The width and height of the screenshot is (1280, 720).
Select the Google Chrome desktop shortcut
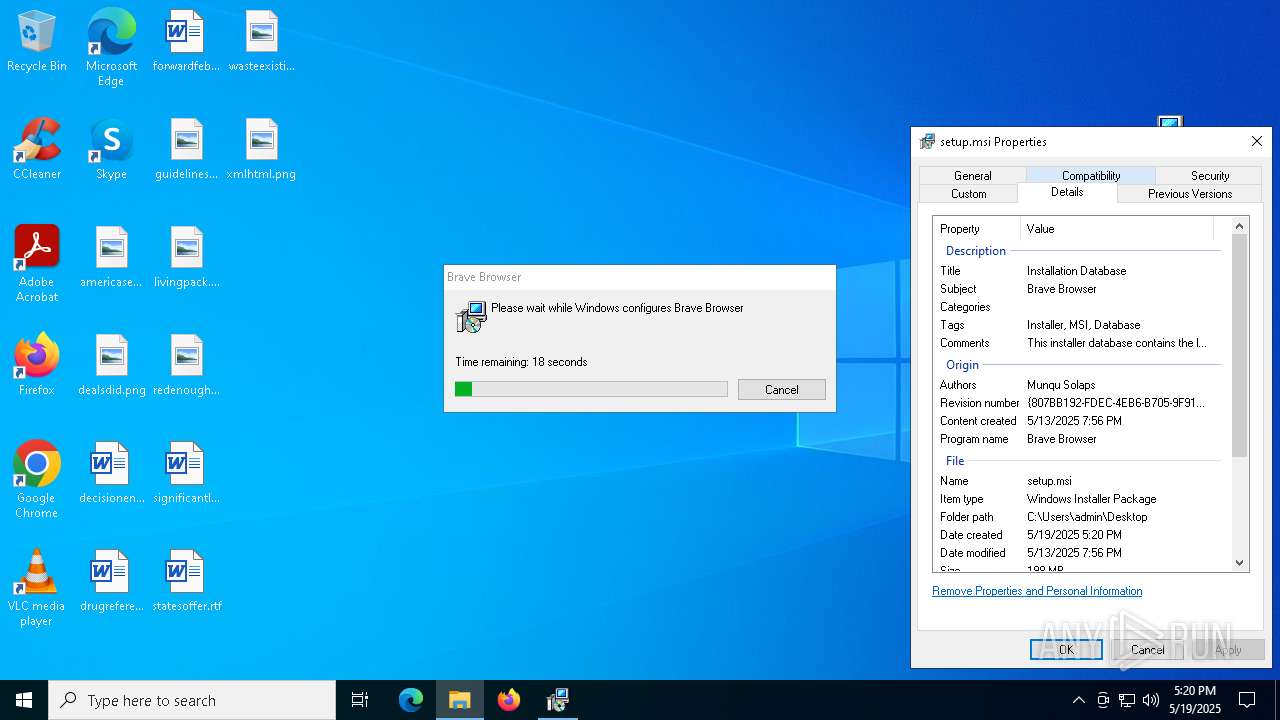37,480
